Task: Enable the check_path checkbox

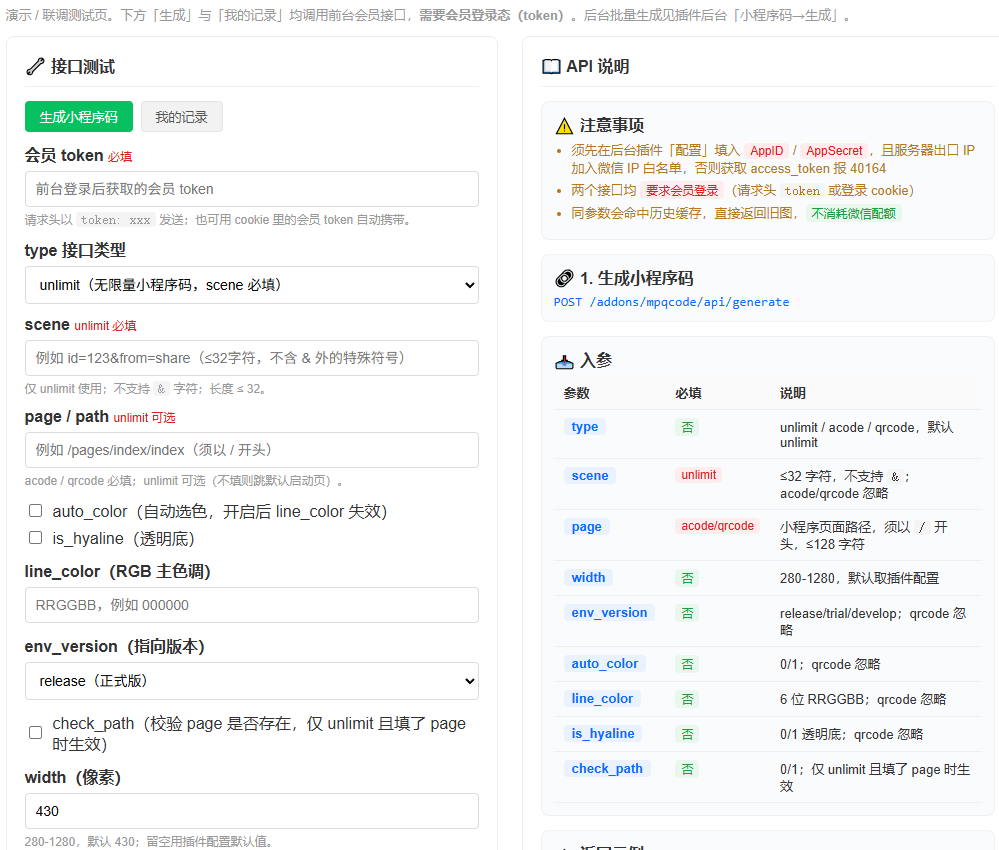Action: [x=36, y=733]
